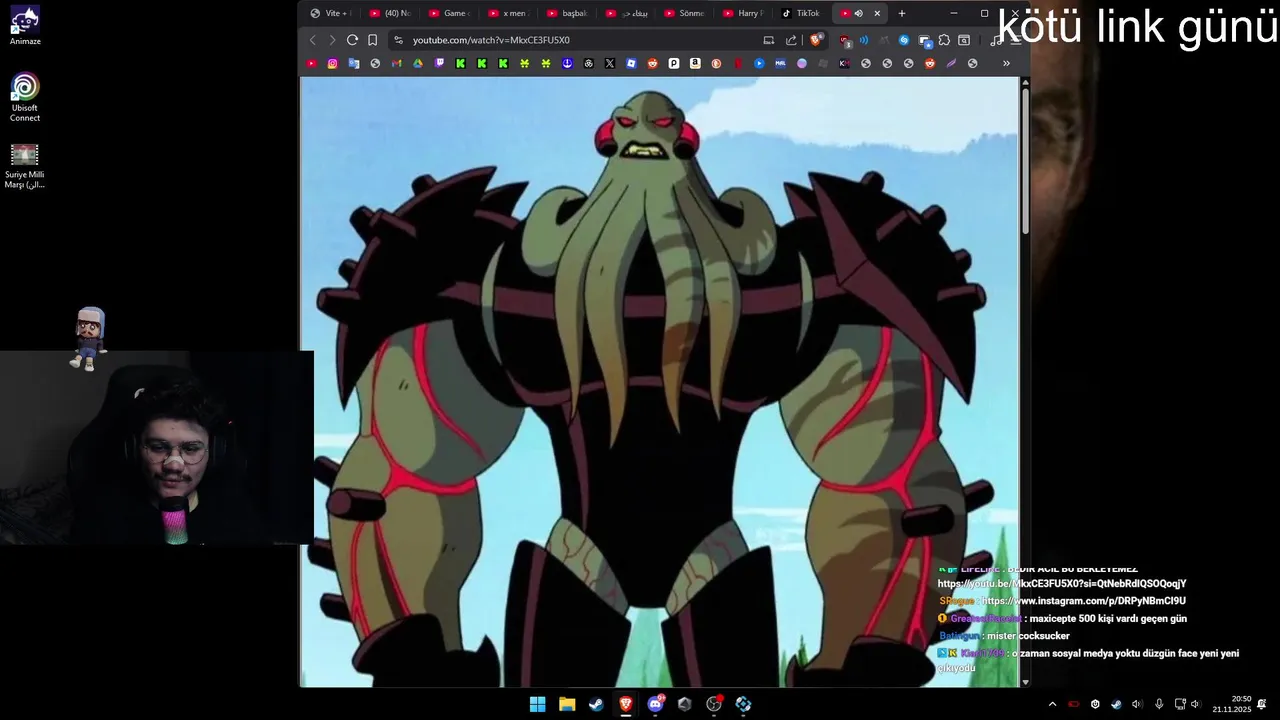The height and width of the screenshot is (720, 1280).
Task: Open the Amazon bookmark
Action: [695, 63]
